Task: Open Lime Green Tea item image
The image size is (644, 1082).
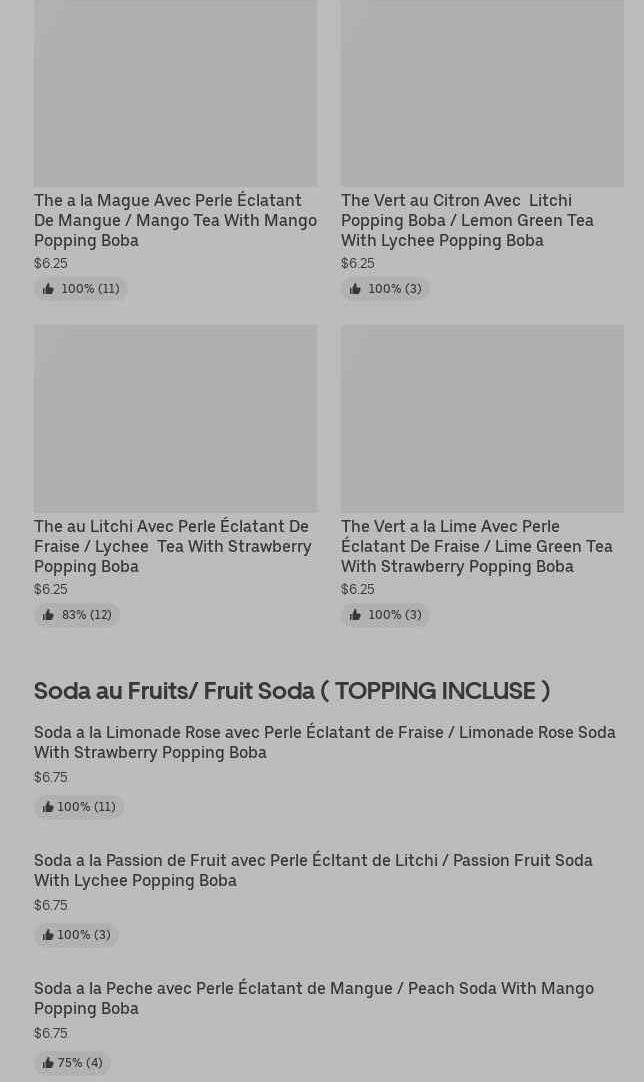Action: [x=482, y=418]
